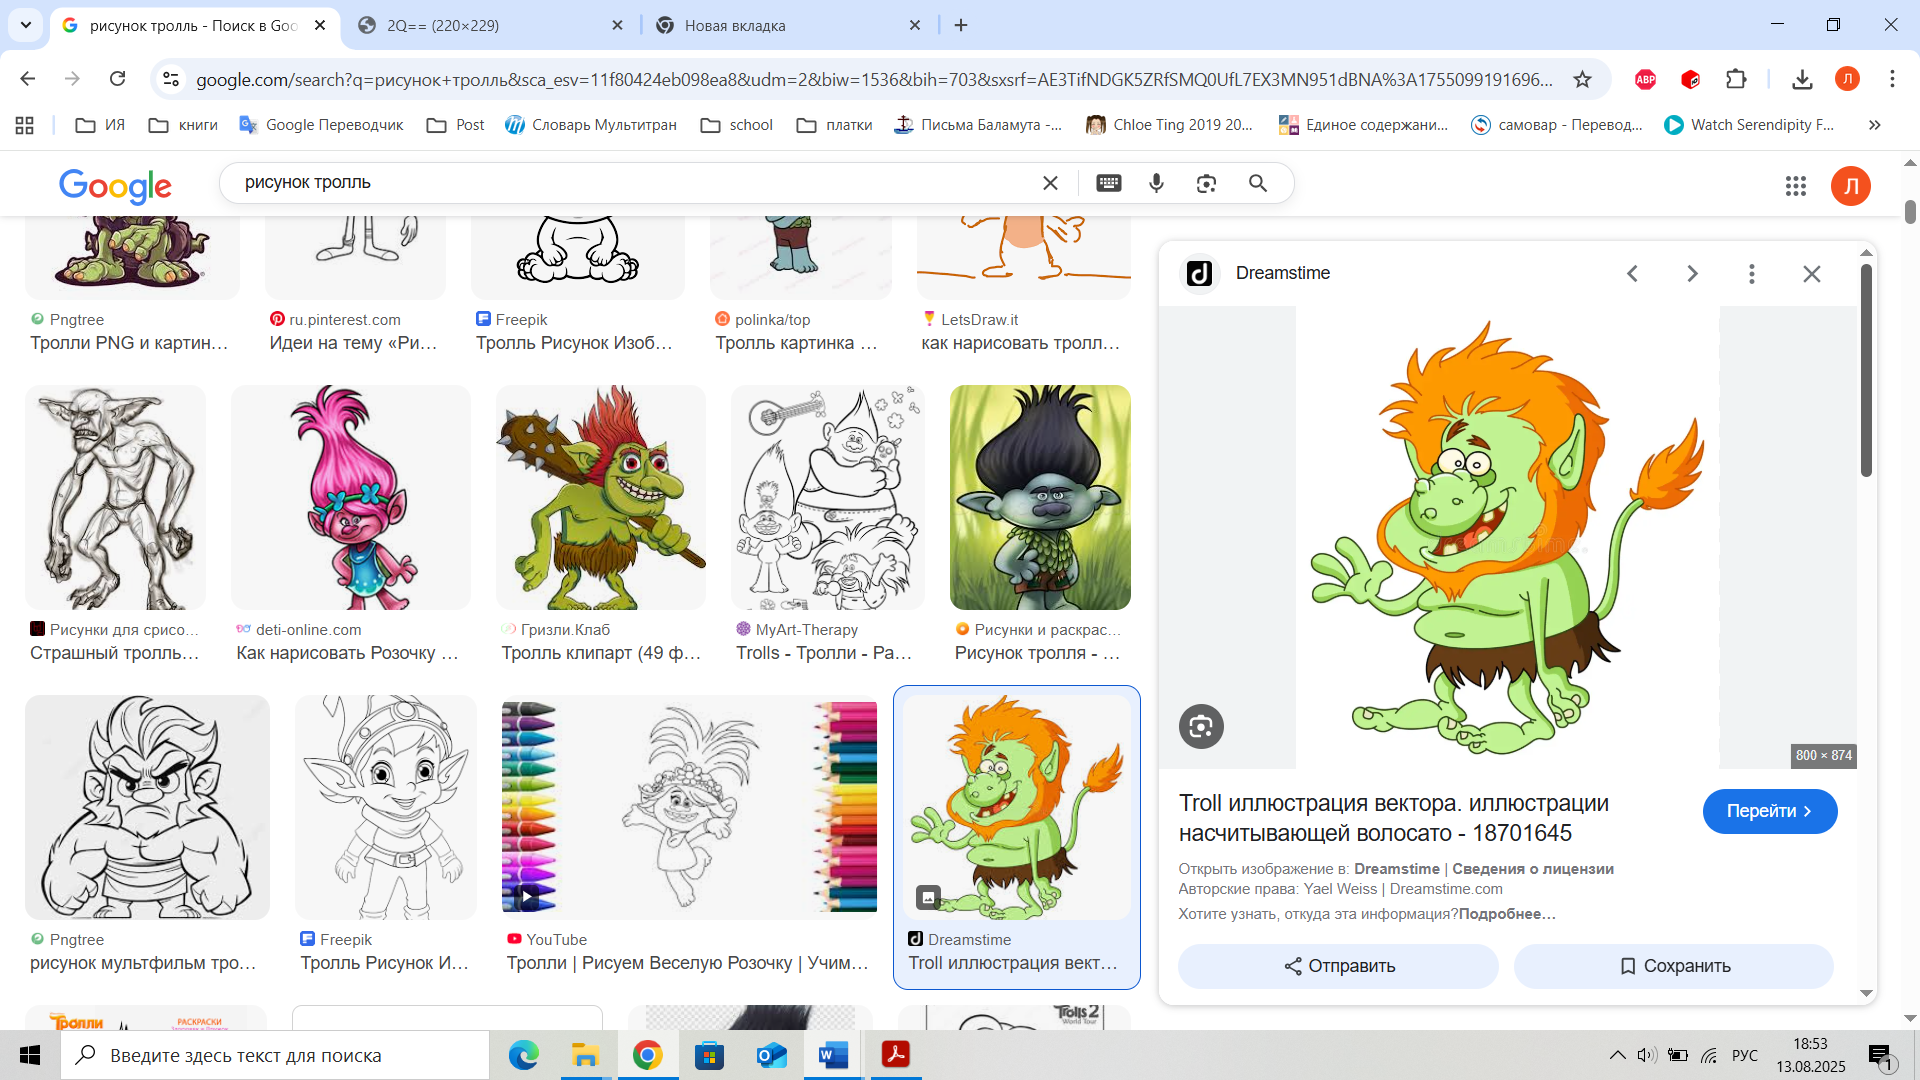The width and height of the screenshot is (1920, 1080).
Task: Search by image with Google Lens icon
Action: (1207, 183)
